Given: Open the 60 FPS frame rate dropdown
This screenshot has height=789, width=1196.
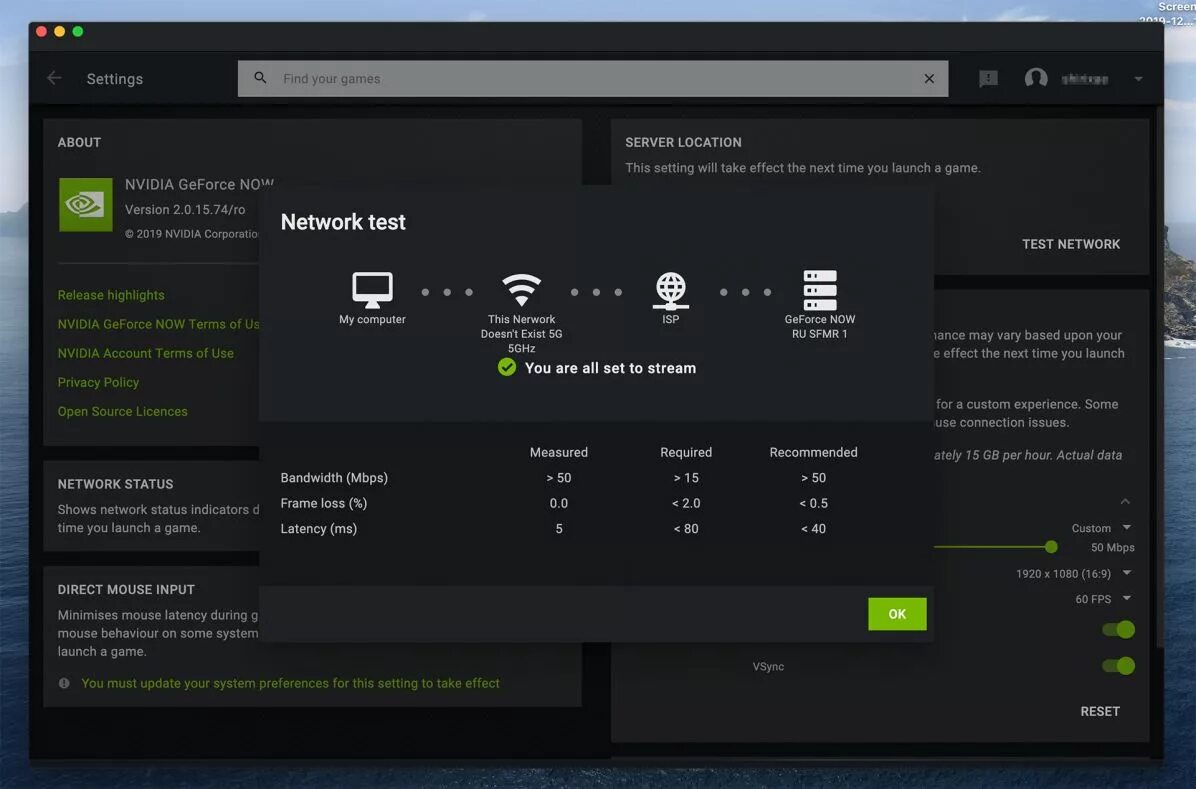Looking at the screenshot, I should coord(1103,599).
